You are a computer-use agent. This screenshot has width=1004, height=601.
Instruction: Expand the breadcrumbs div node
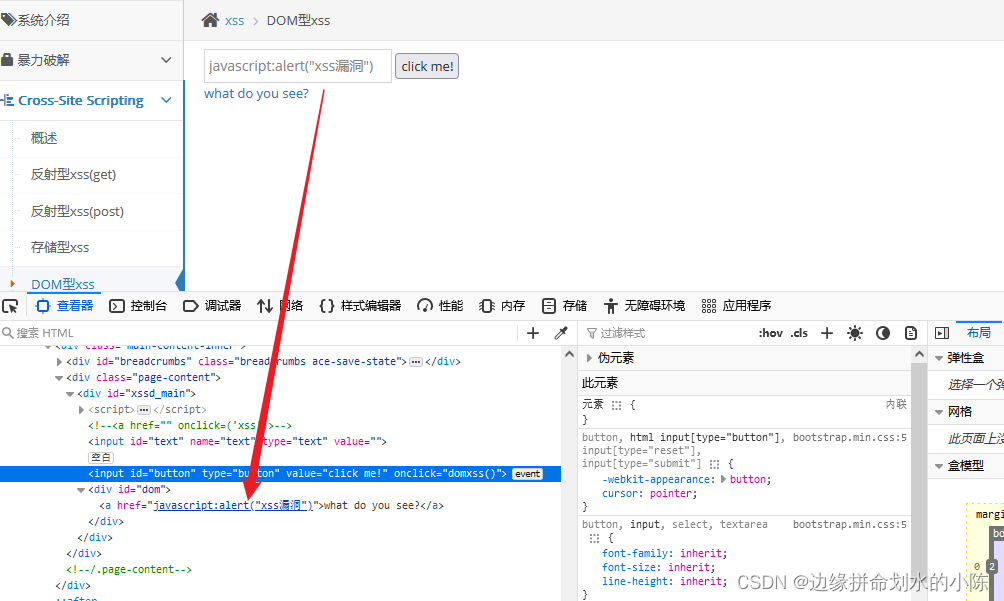pos(60,362)
